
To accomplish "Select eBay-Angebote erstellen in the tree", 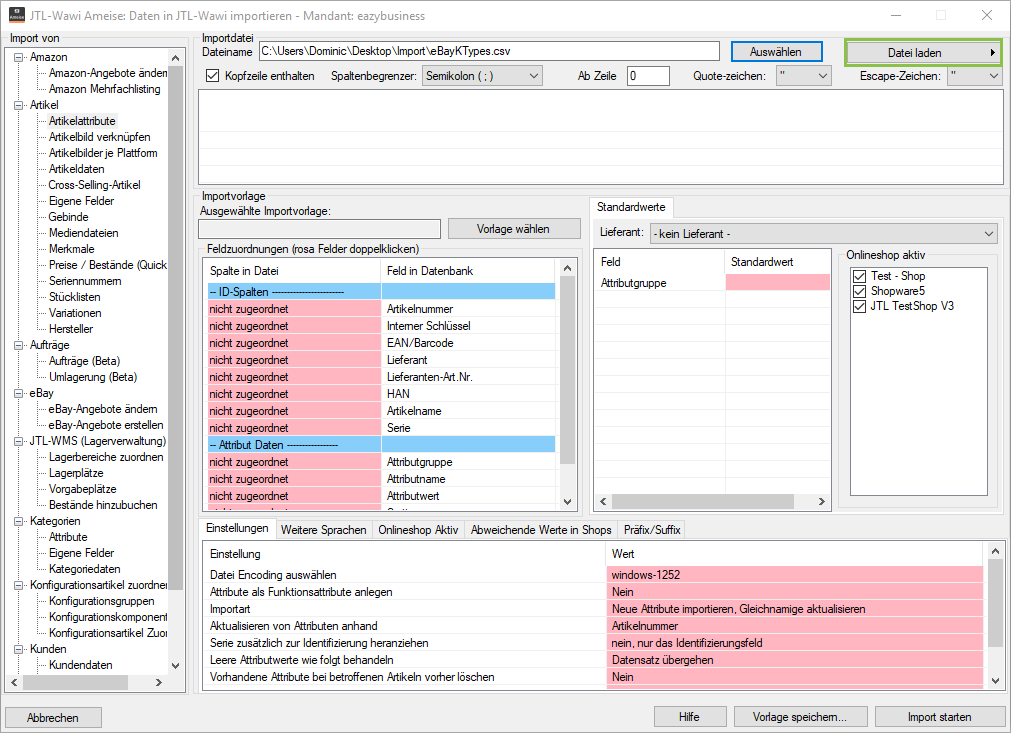I will (106, 425).
